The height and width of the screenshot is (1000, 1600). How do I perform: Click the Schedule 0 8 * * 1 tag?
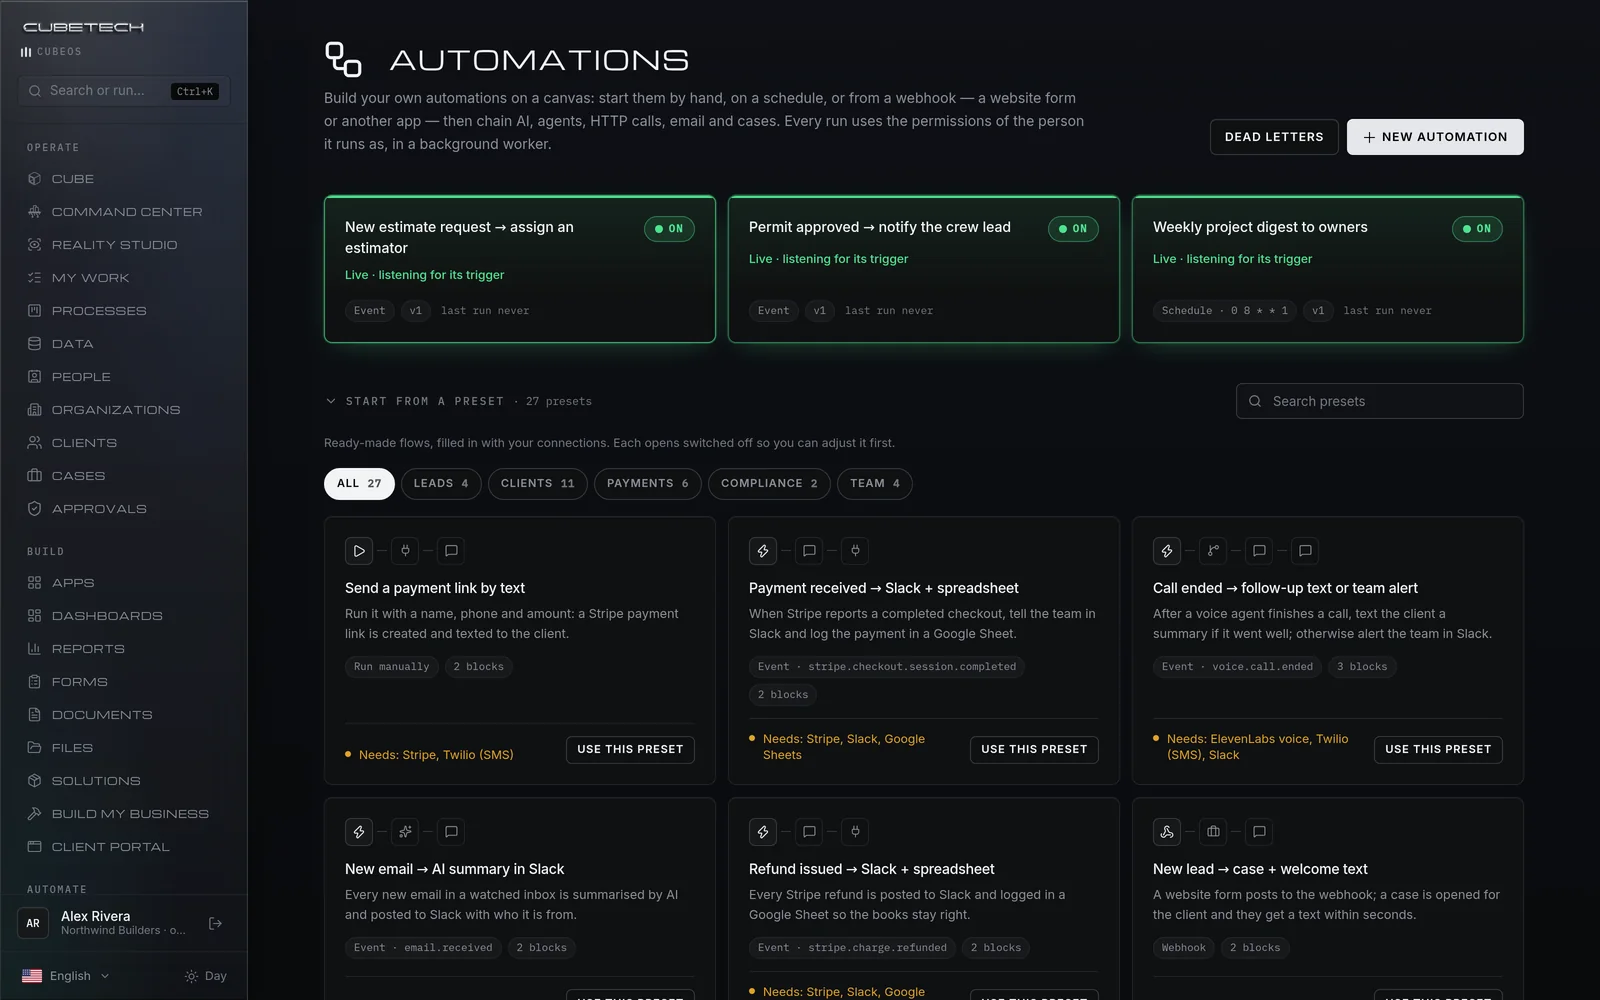point(1225,311)
